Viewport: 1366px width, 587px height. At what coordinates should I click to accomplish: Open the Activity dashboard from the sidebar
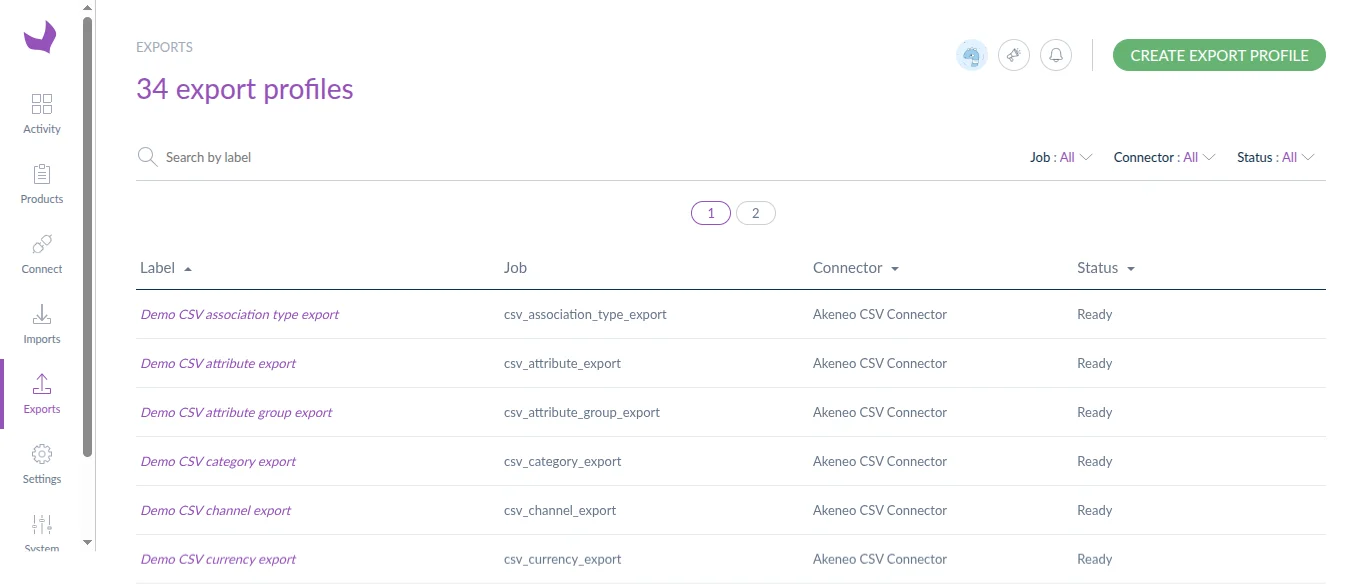[41, 113]
